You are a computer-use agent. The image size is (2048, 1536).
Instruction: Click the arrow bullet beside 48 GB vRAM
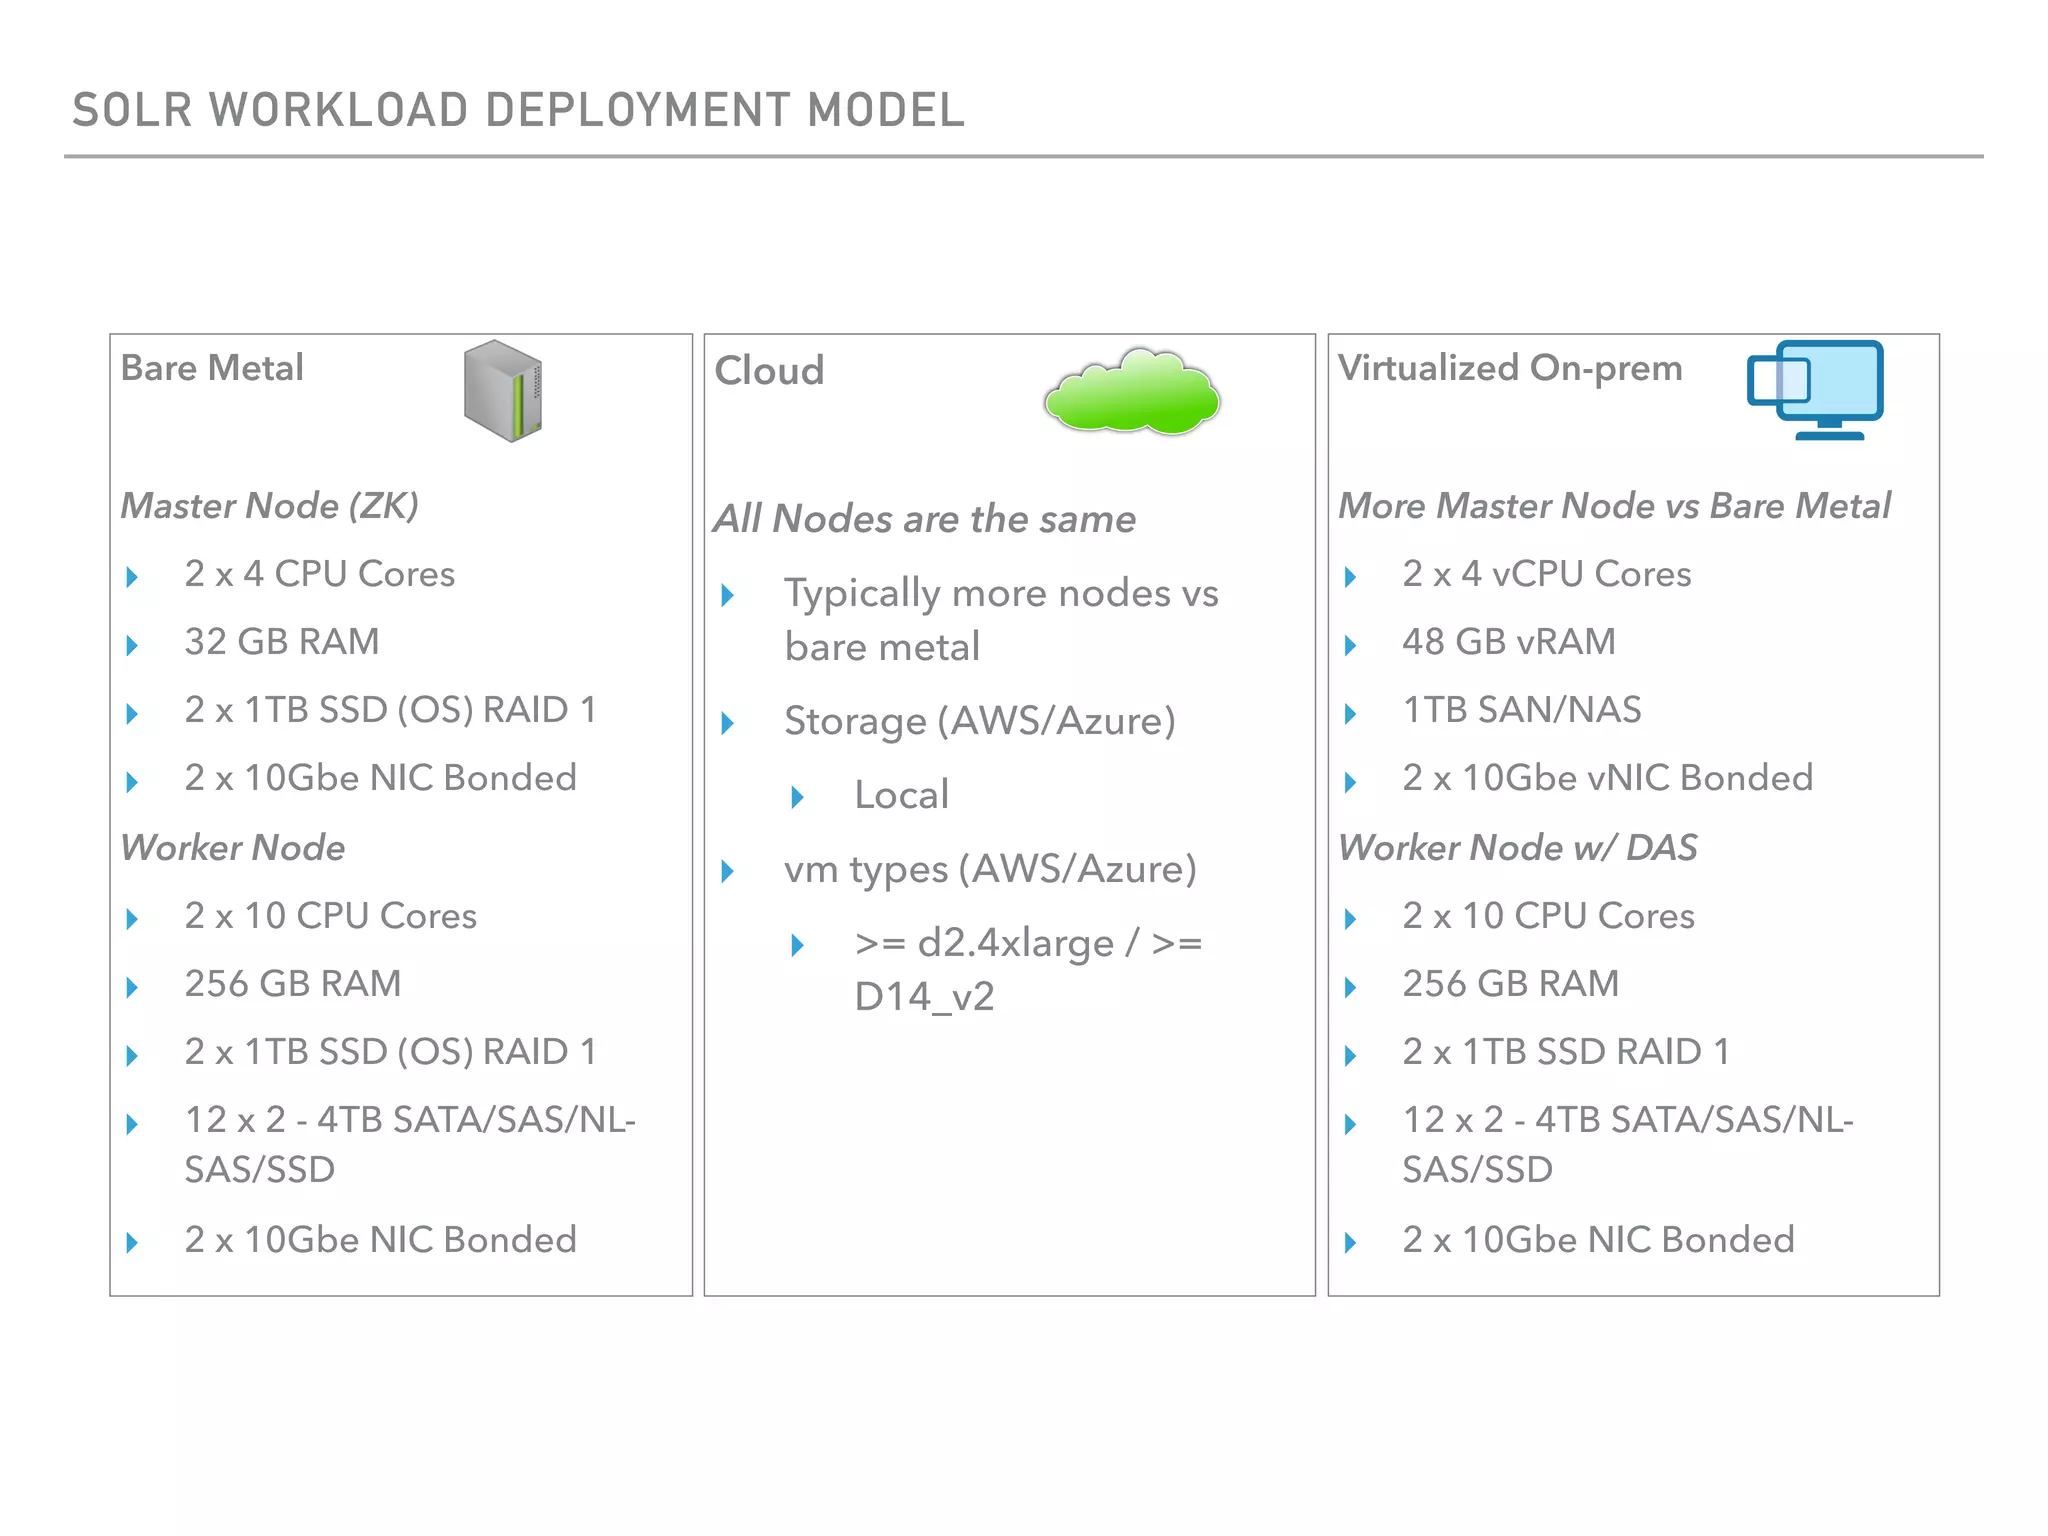pyautogui.click(x=1350, y=645)
